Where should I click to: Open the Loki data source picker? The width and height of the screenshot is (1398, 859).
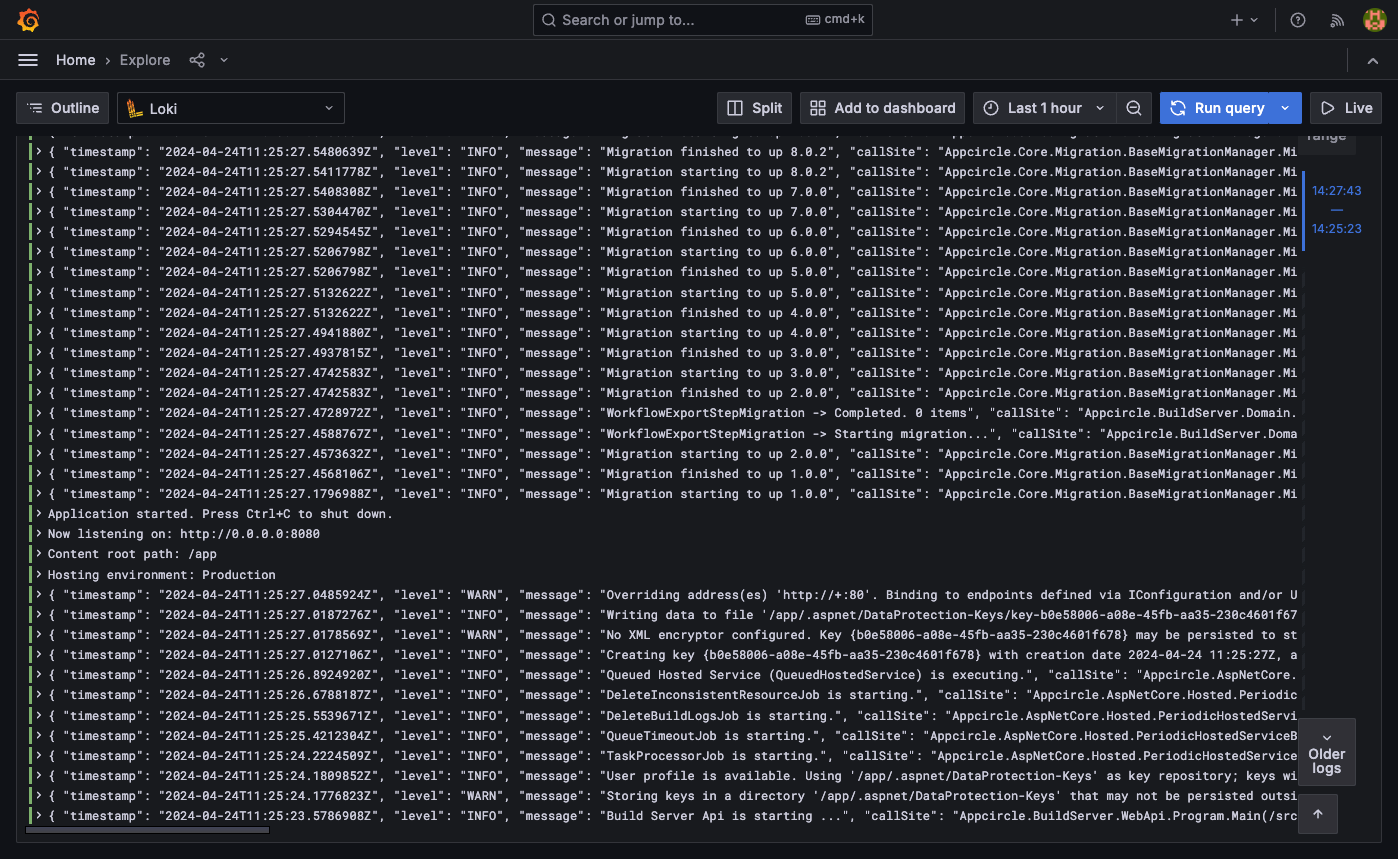tap(231, 108)
